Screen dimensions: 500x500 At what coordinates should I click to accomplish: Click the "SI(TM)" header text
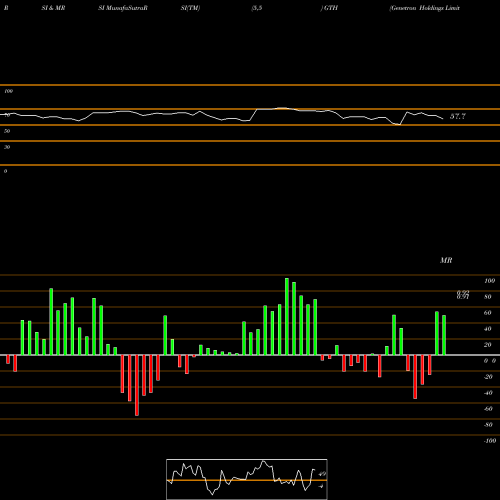coord(190,8)
